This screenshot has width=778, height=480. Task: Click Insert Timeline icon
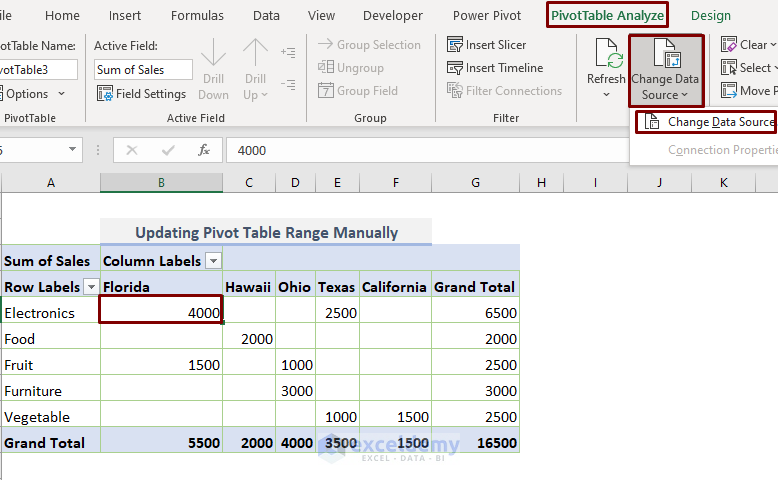click(455, 68)
